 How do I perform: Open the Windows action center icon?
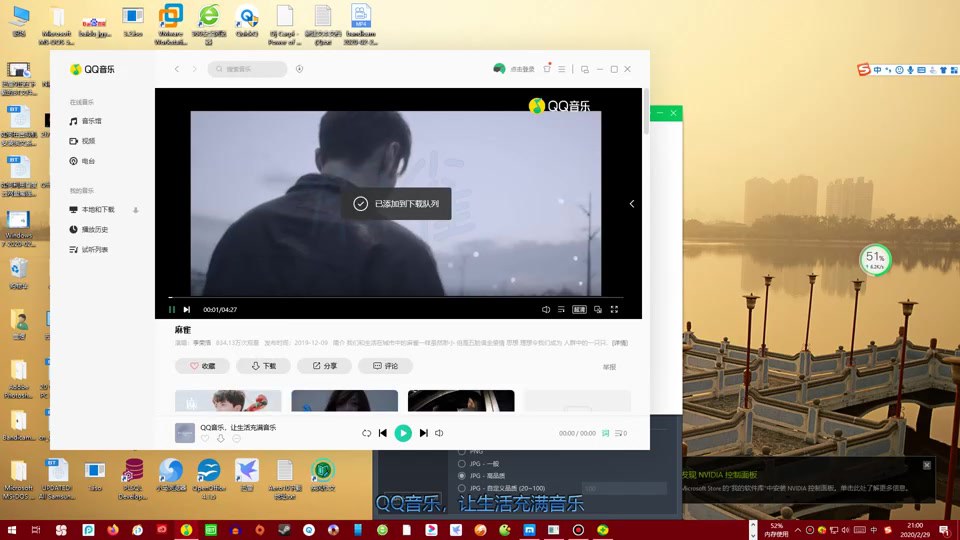pos(945,530)
